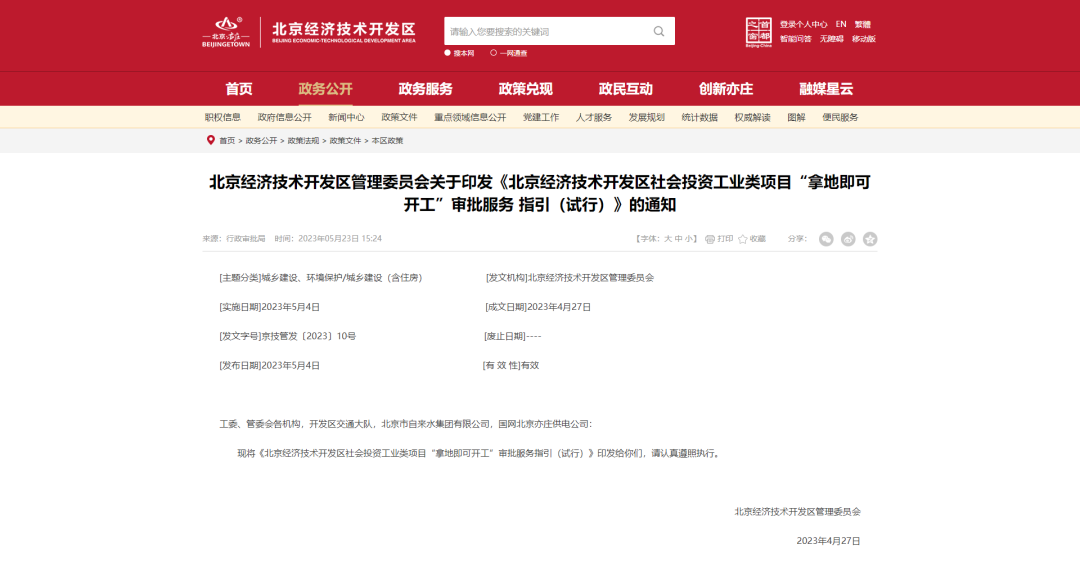The width and height of the screenshot is (1080, 562).
Task: Open the 政务公开 main navigation tab
Action: [x=325, y=89]
